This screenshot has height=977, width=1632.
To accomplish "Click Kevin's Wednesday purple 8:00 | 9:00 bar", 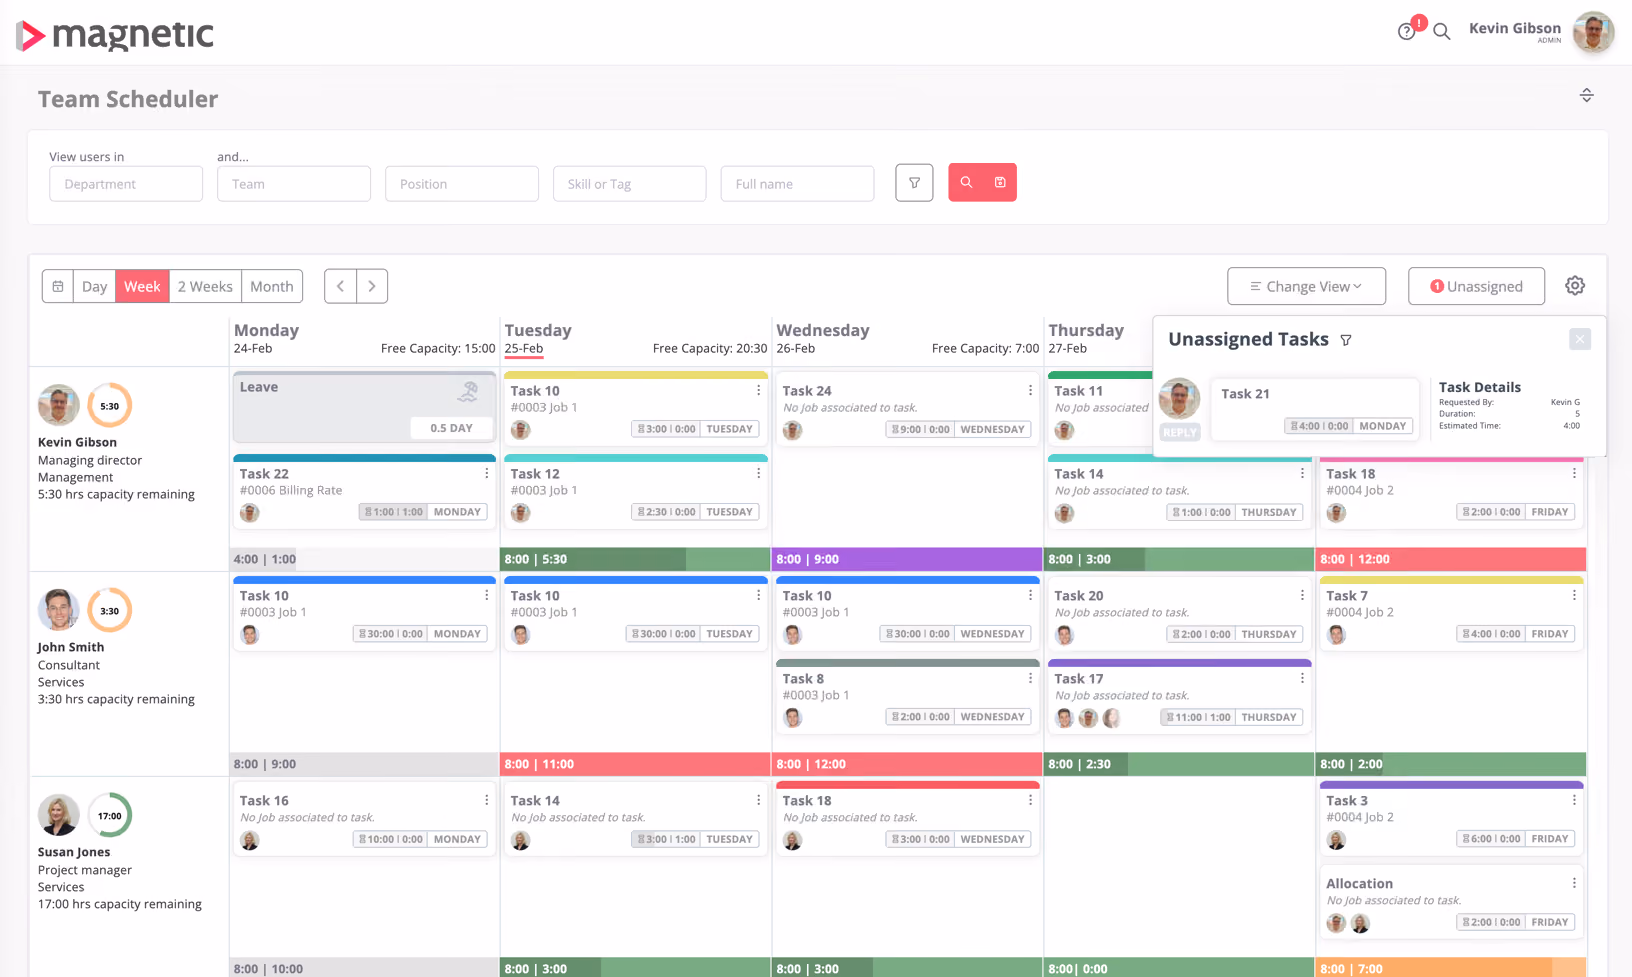I will 907,559.
